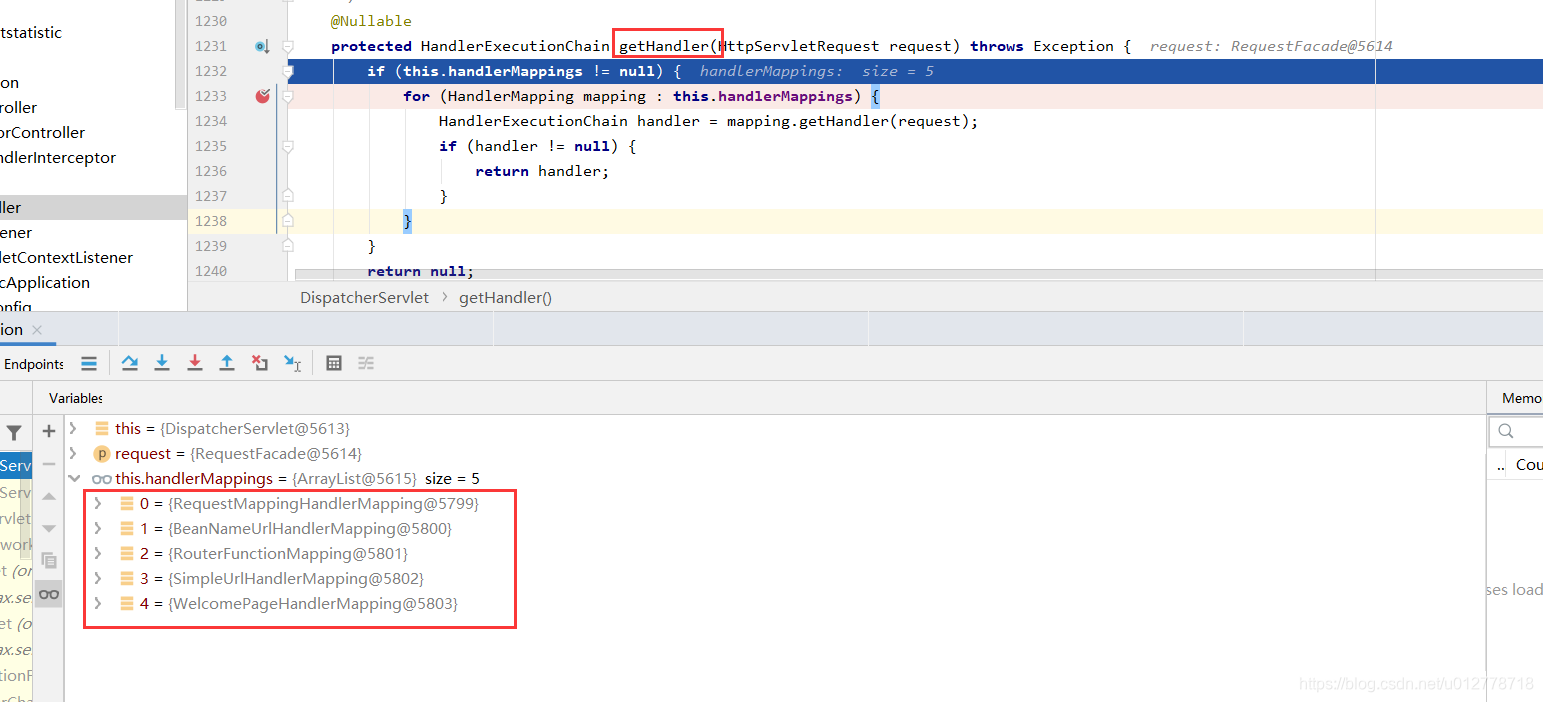The image size is (1543, 702).
Task: Click the Step Over debugger icon
Action: pos(130,363)
